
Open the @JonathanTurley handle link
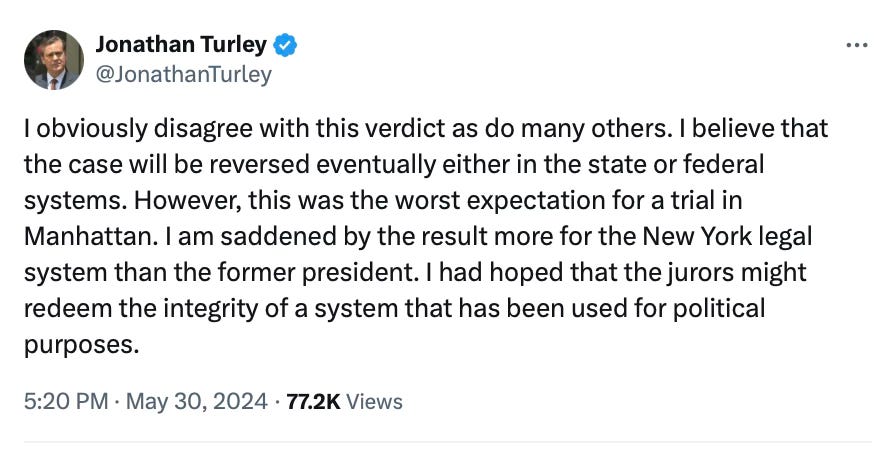tap(183, 74)
